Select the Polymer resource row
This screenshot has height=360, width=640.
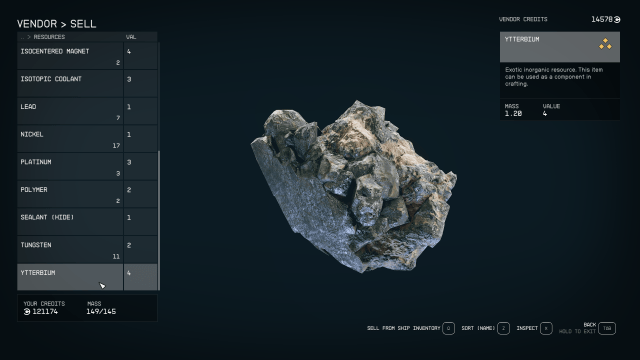(87, 194)
